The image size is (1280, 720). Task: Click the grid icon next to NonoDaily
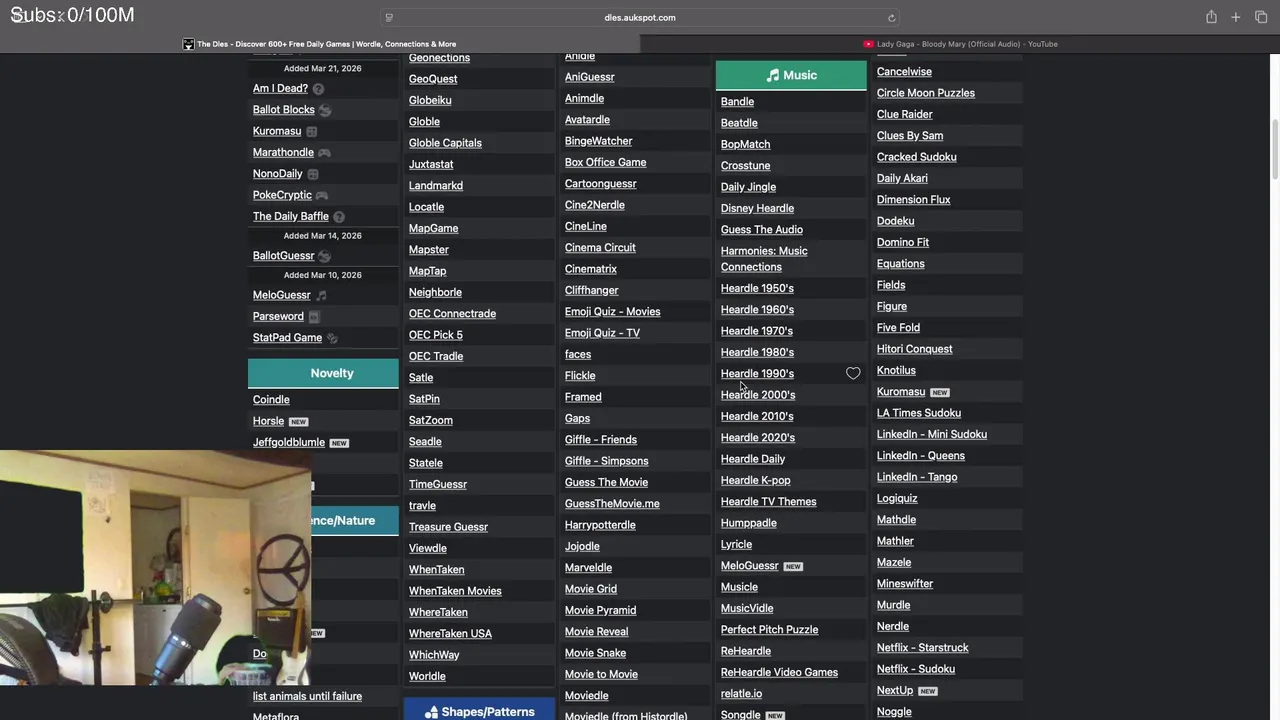coord(313,174)
